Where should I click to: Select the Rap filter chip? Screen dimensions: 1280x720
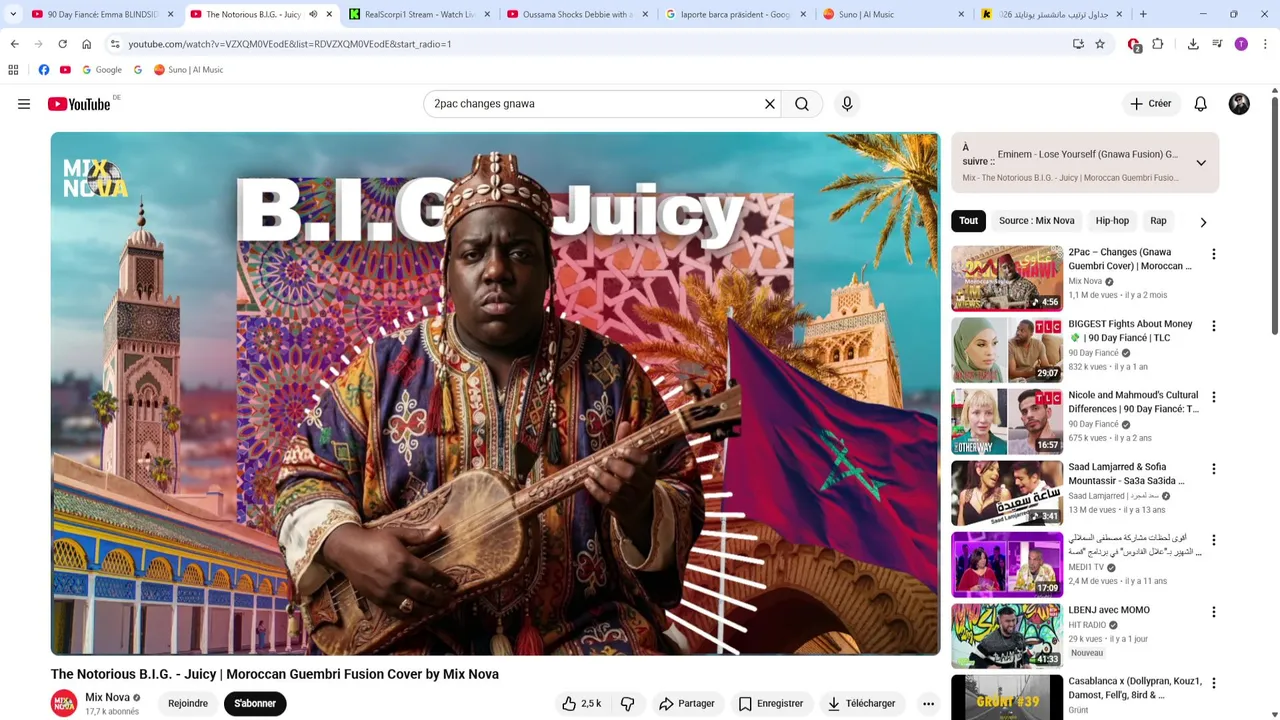1158,221
